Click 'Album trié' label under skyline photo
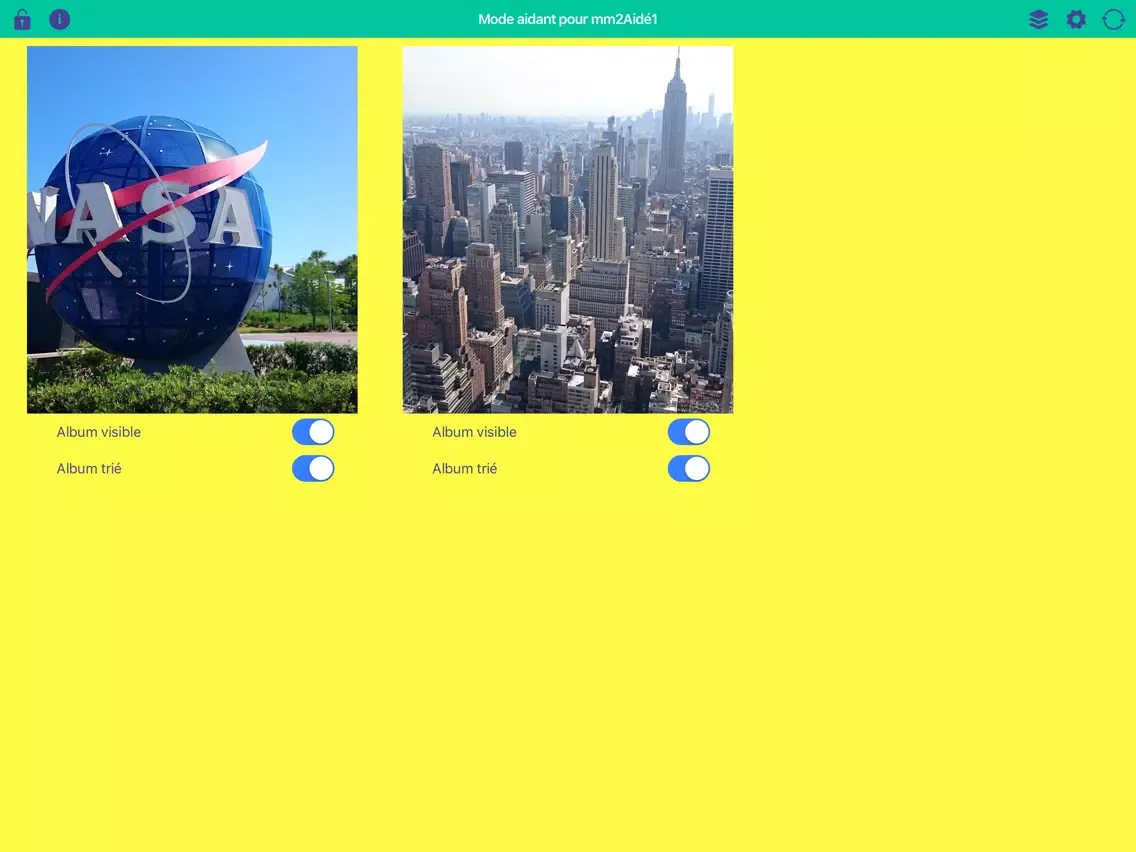The image size is (1136, 852). (464, 469)
